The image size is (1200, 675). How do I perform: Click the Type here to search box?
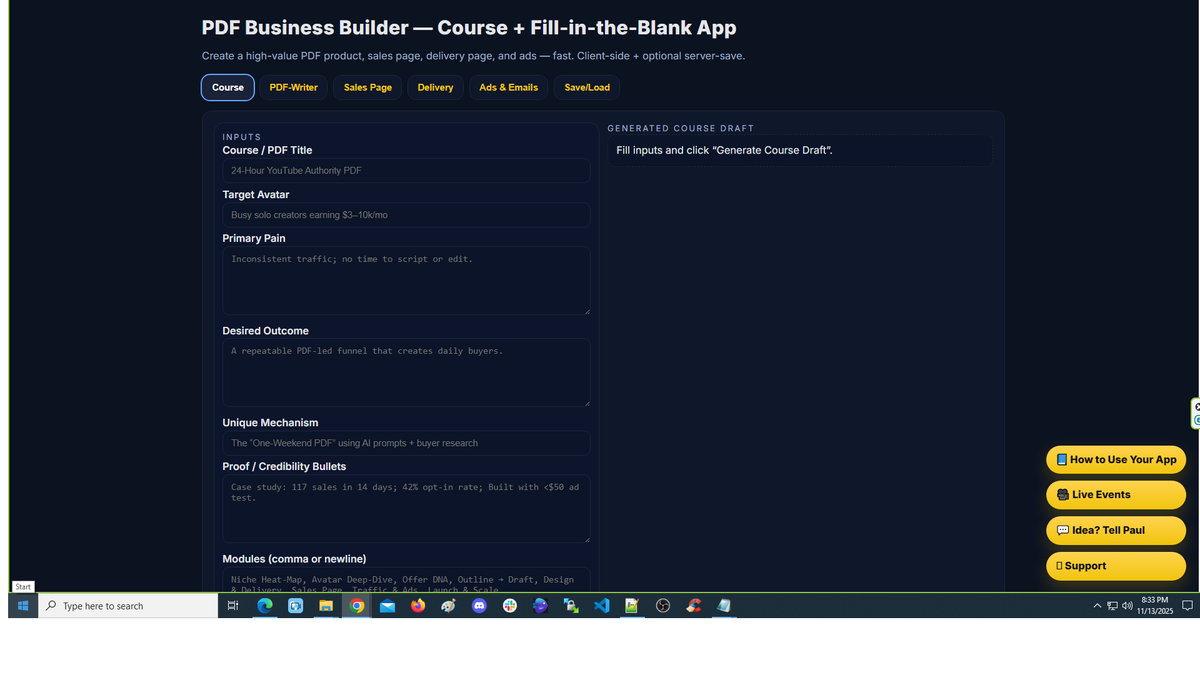128,606
